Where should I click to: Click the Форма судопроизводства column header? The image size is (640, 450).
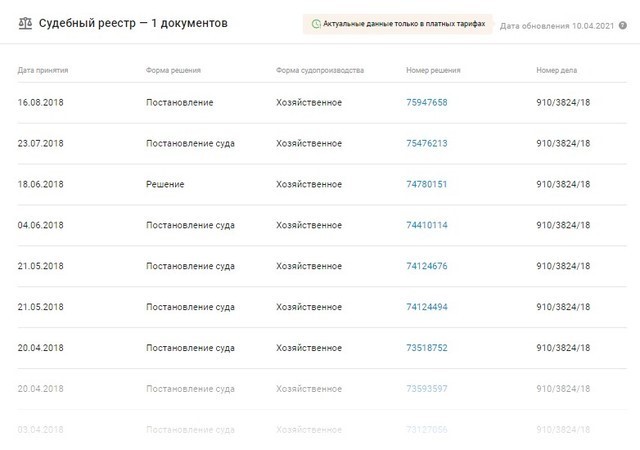point(320,71)
